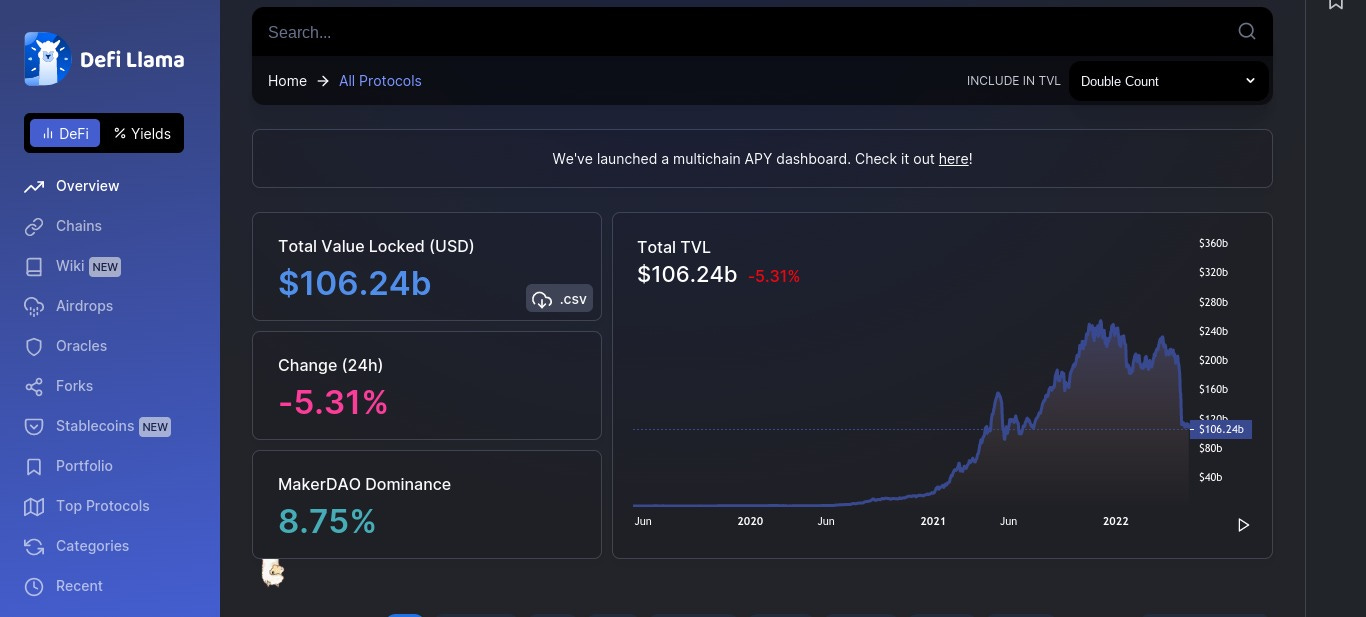The image size is (1366, 617).
Task: Play the TVL chart animation
Action: point(1243,525)
